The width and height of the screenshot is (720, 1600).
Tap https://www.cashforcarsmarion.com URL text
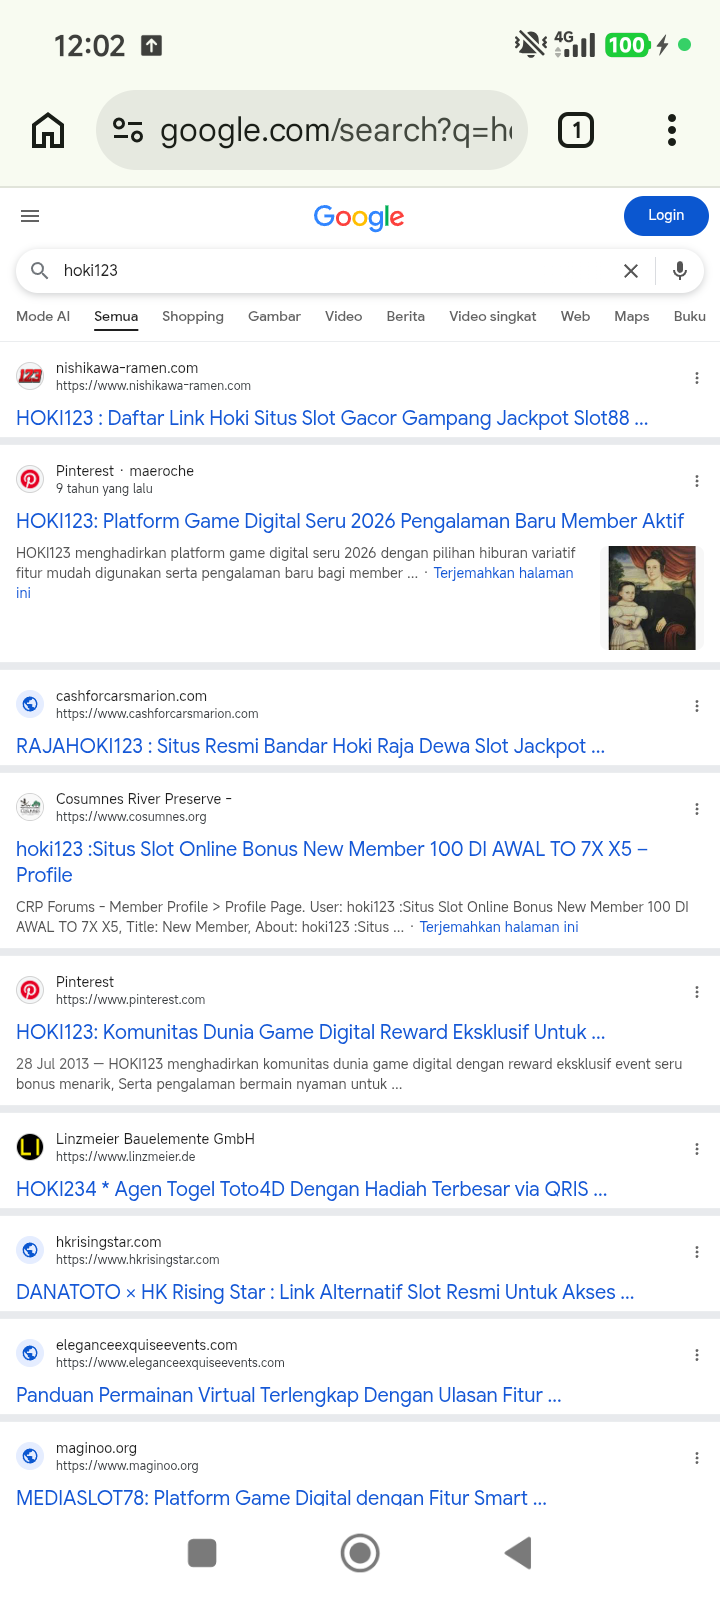157,714
